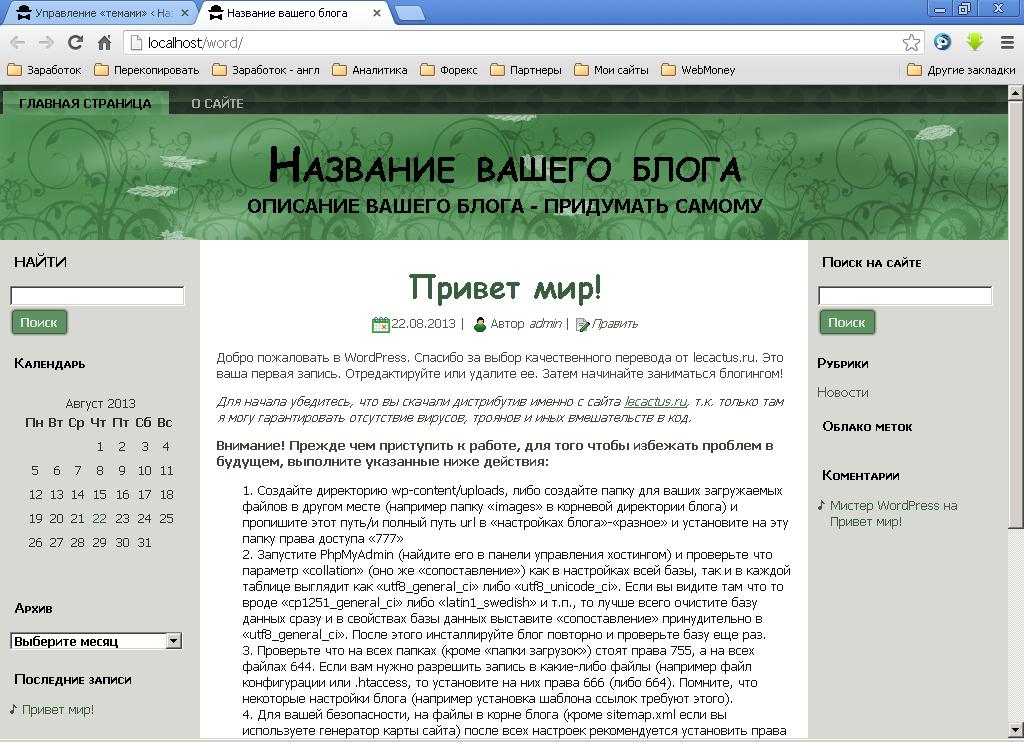Focus the left sidebar «Найти» search field

pos(97,296)
